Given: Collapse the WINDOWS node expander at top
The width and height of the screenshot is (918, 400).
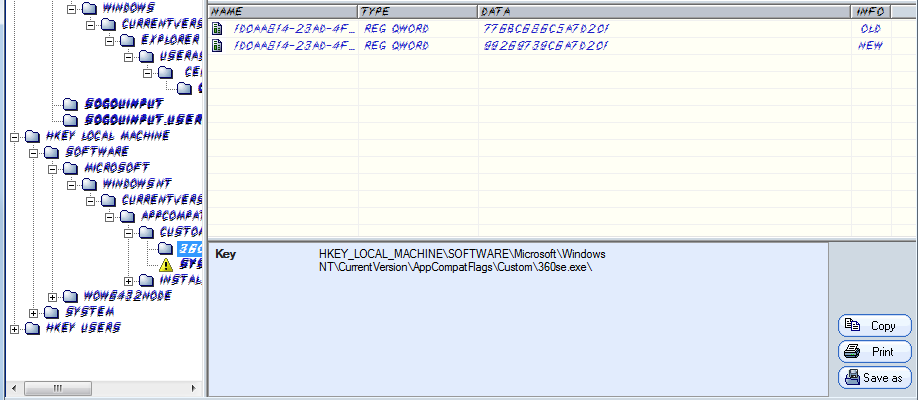Looking at the screenshot, I should coord(71,9).
